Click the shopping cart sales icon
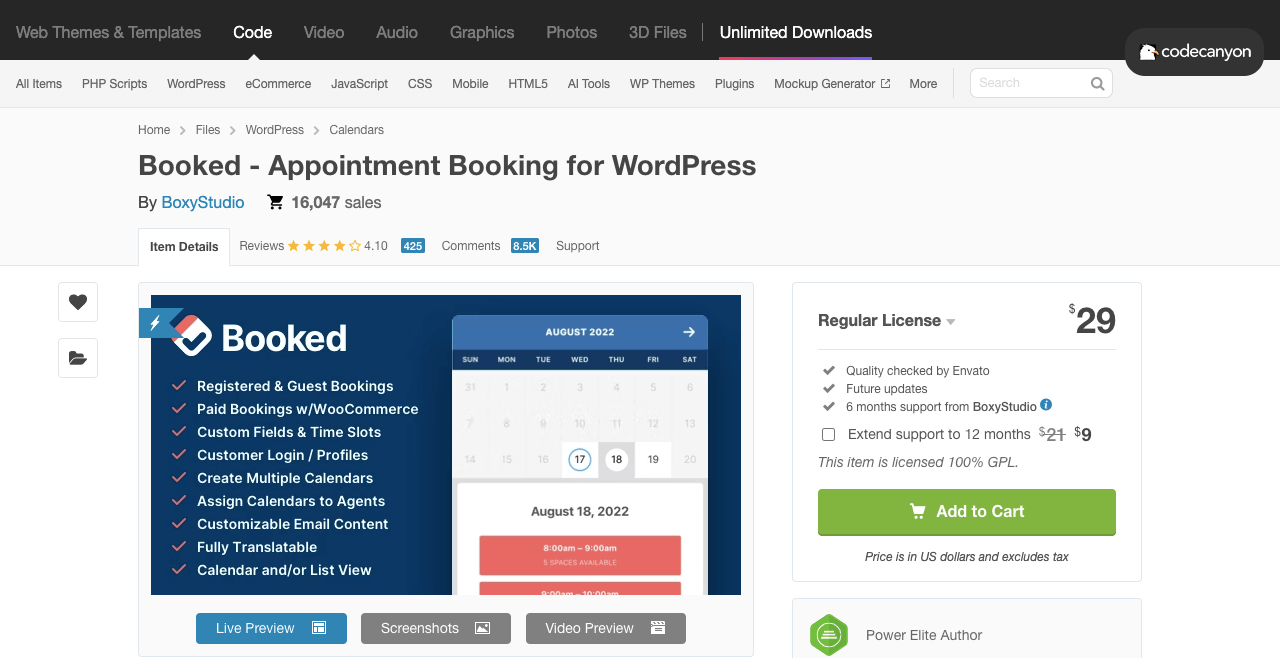Screen dimensions: 1280x658 tap(275, 202)
